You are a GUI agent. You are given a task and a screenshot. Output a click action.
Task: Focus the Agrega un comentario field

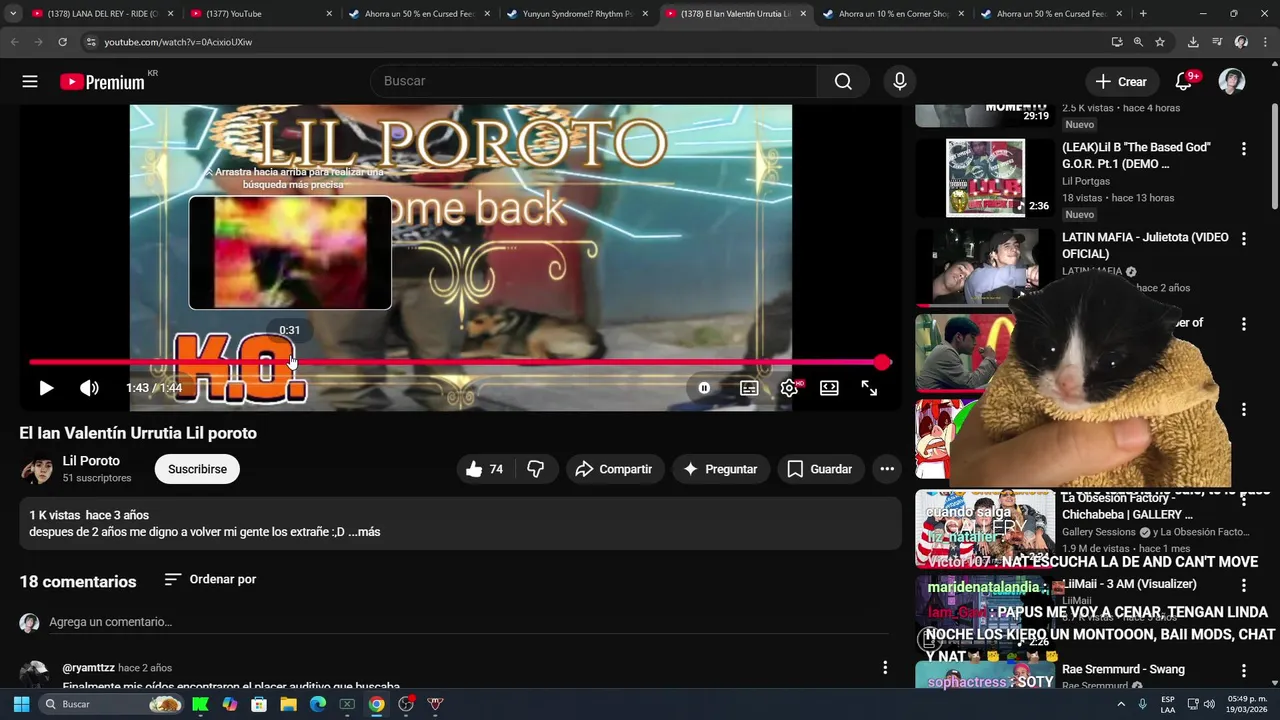[x=468, y=622]
